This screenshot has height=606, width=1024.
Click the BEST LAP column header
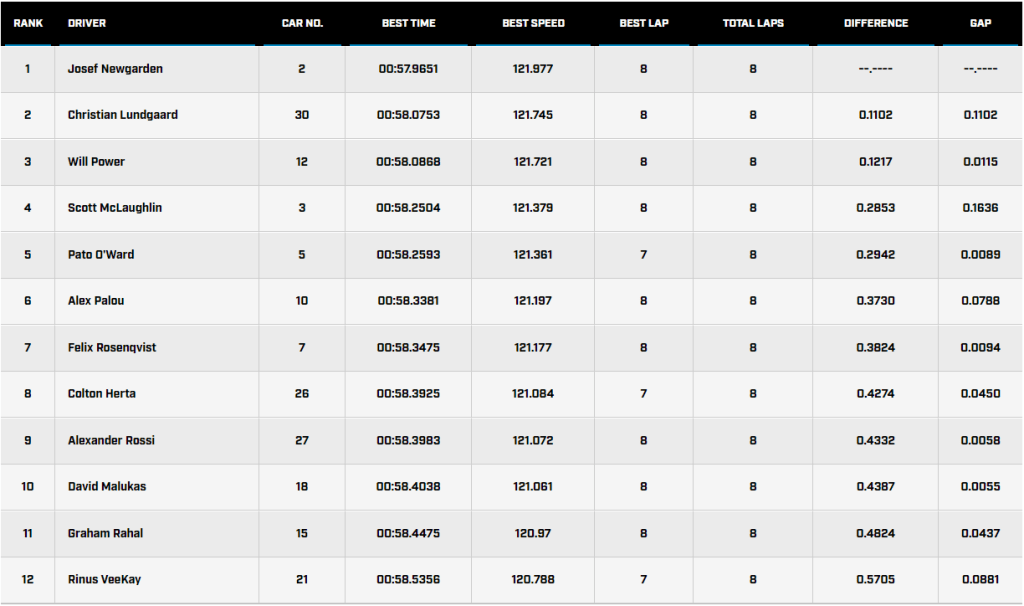(644, 23)
